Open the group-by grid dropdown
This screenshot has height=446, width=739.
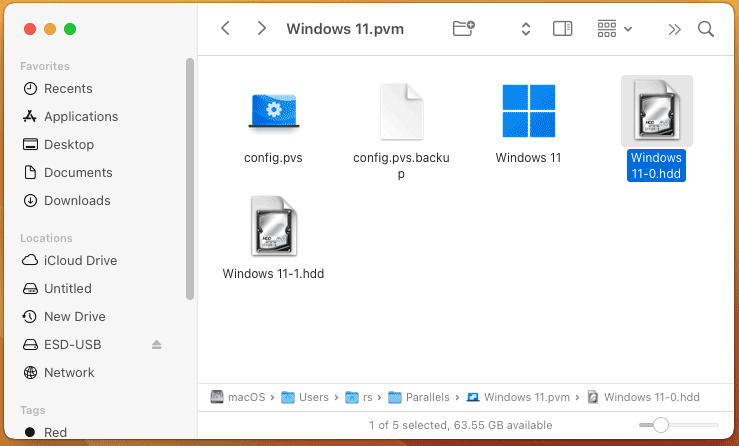615,29
